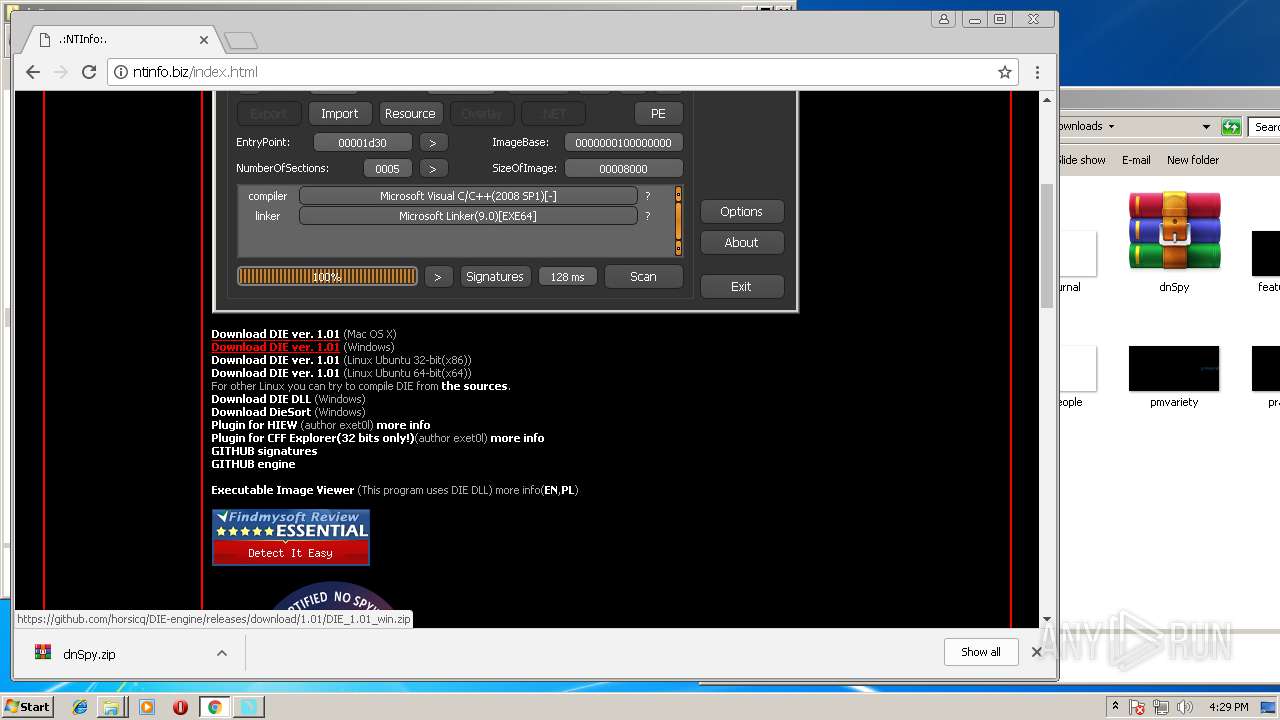Click Microsoft Visual C/C++ compiler entry
This screenshot has width=1280, height=720.
468,196
